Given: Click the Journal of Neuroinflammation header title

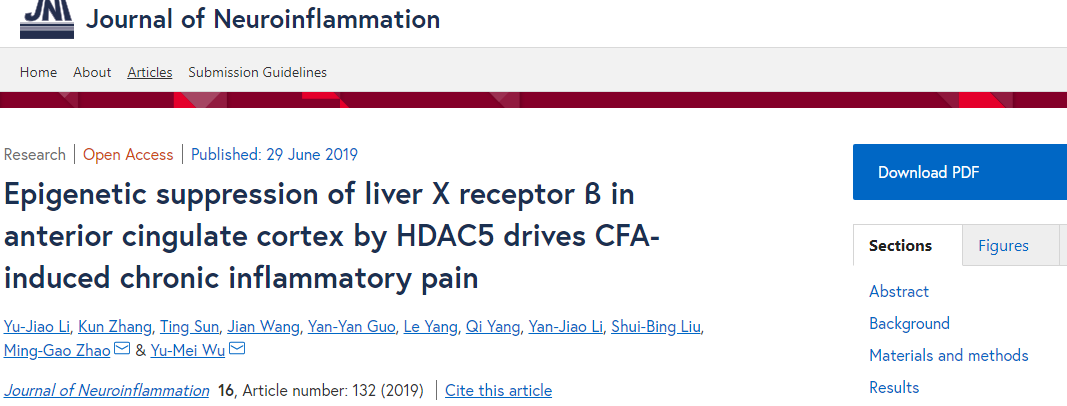Looking at the screenshot, I should click(263, 18).
